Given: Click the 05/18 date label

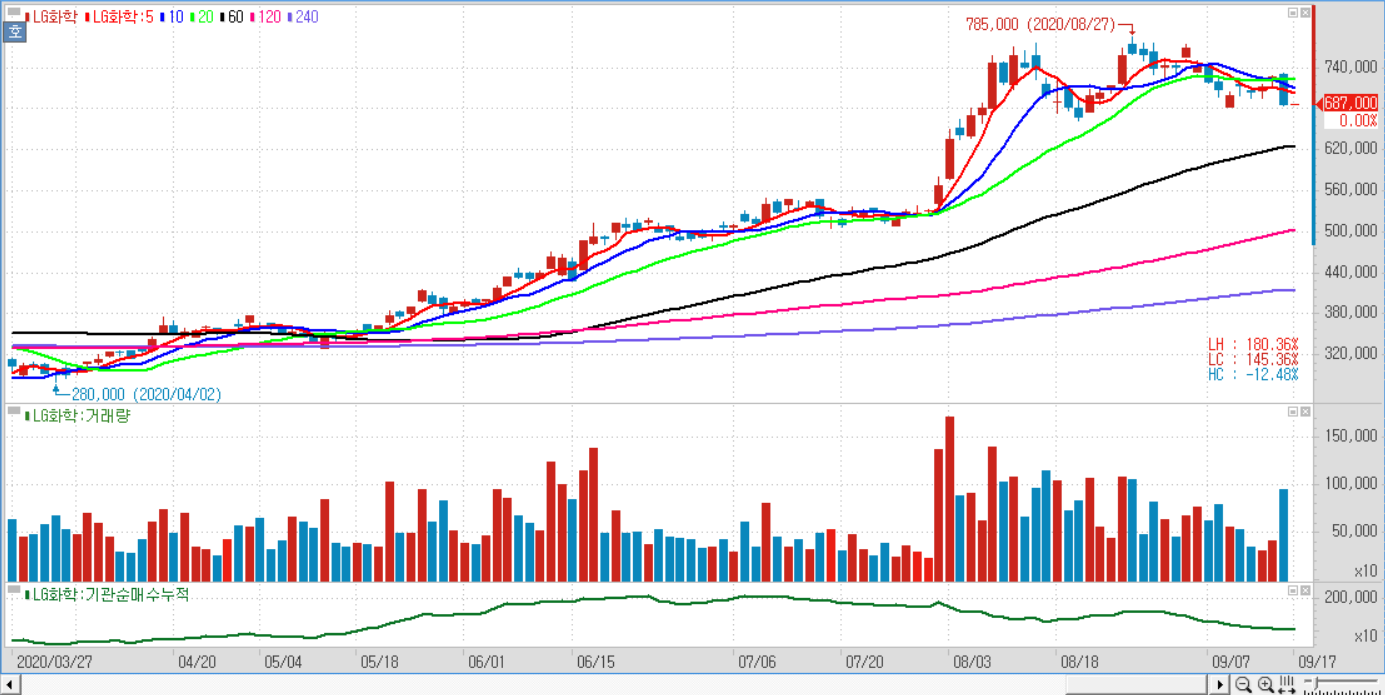Looking at the screenshot, I should point(379,662).
